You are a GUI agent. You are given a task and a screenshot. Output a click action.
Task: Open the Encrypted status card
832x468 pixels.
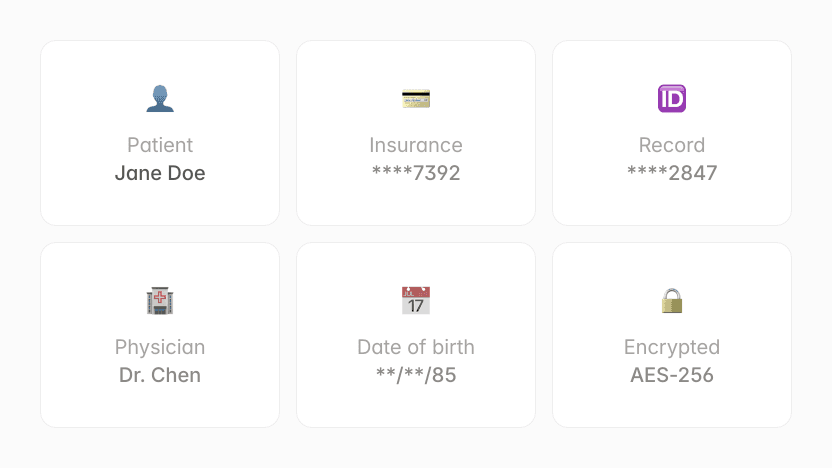672,335
